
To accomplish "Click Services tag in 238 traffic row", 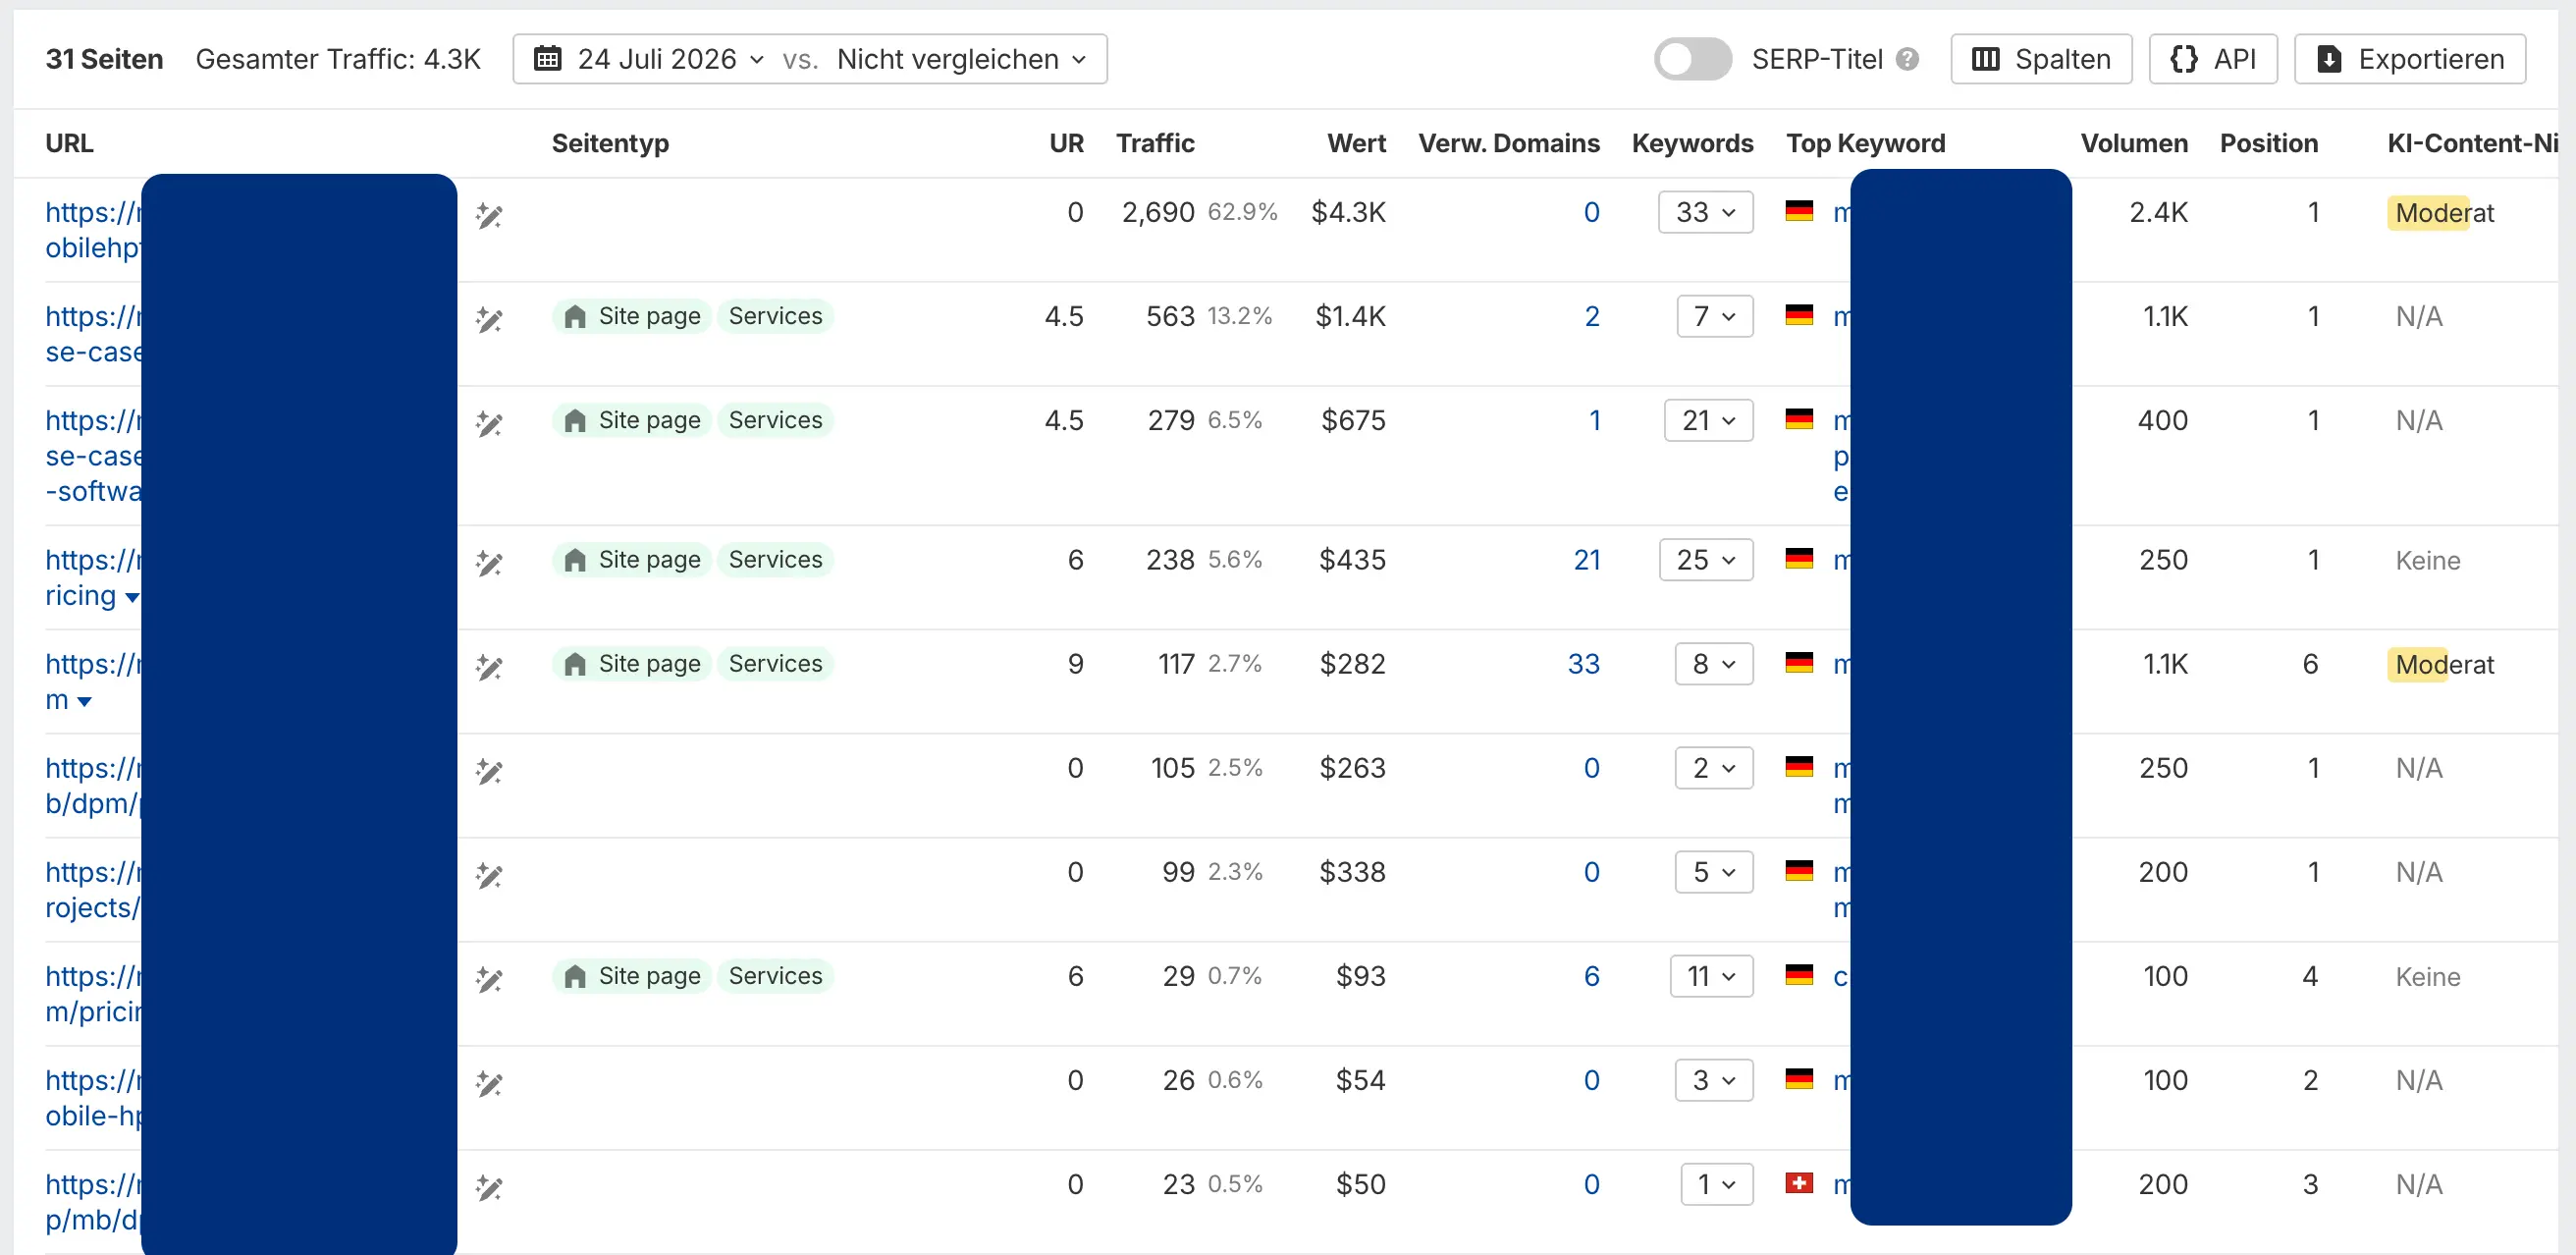I will pyautogui.click(x=775, y=560).
